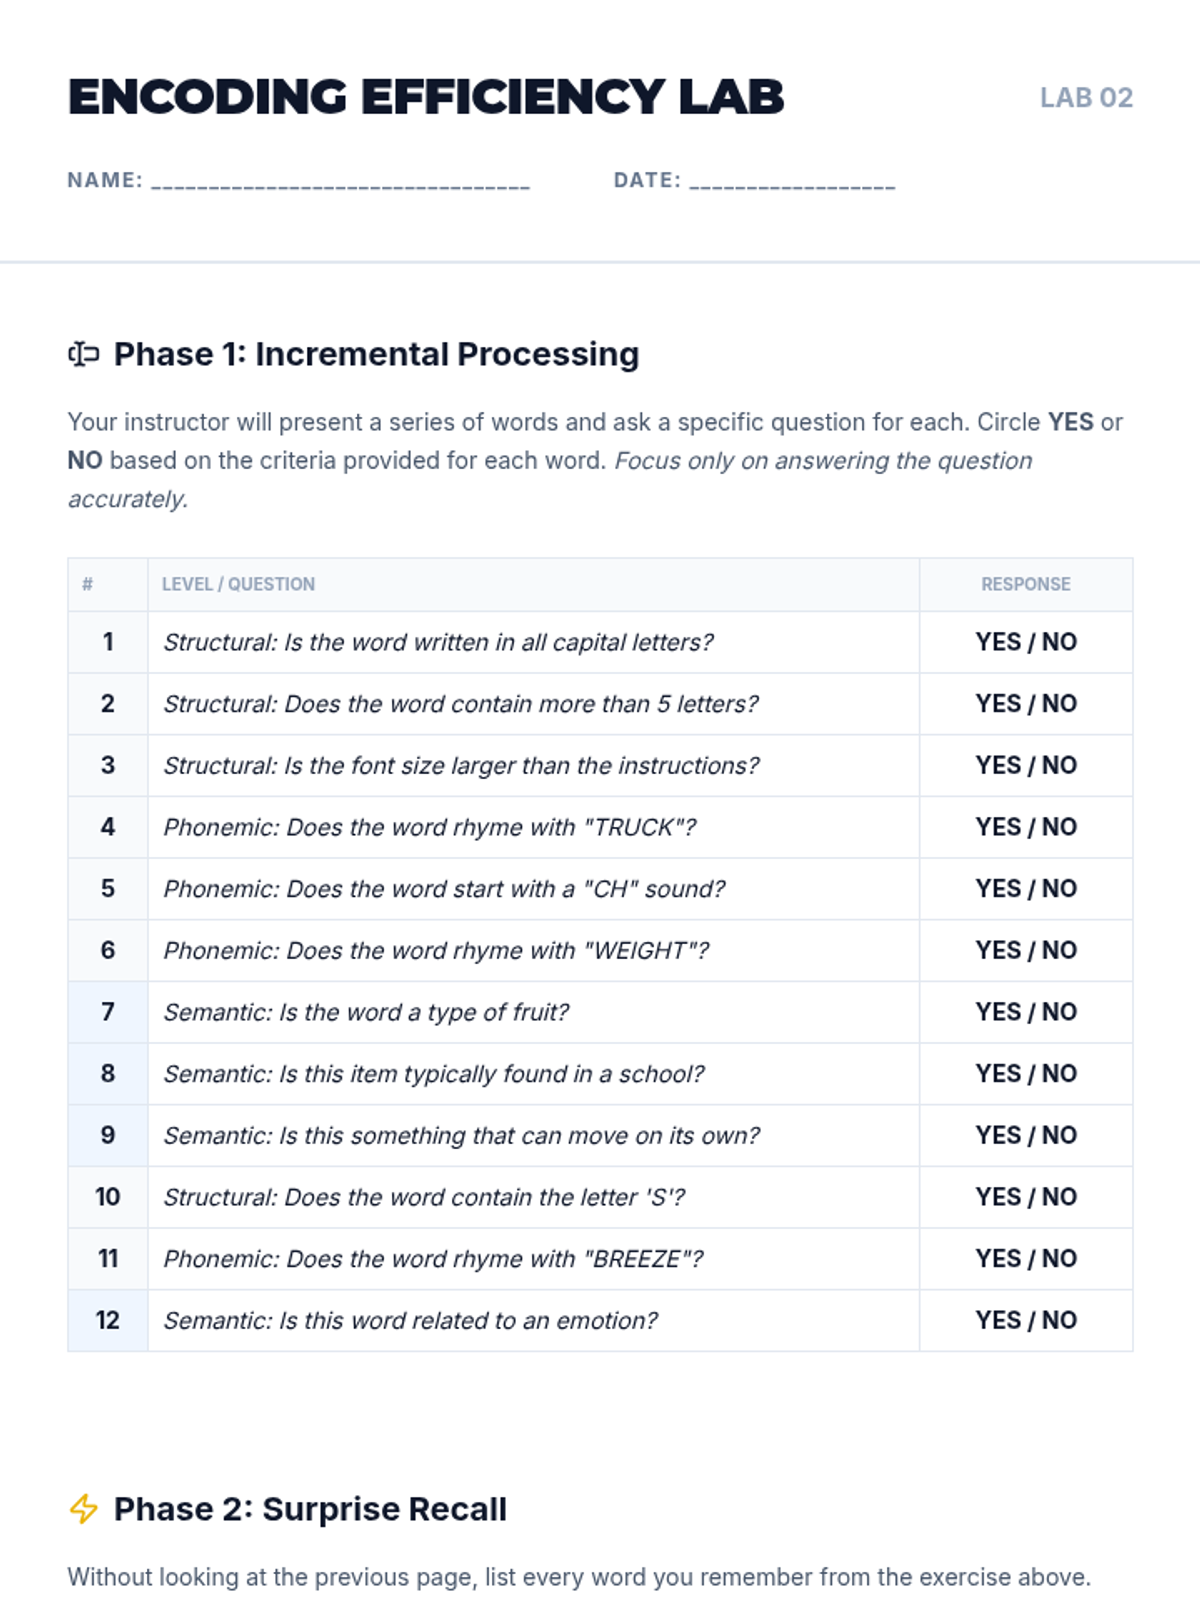Click the Name blank line
Screen dimensions: 1200x1600
coord(340,183)
